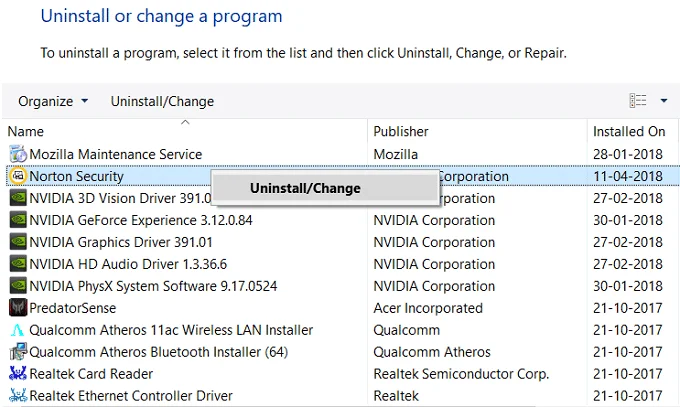Image resolution: width=680 pixels, height=407 pixels.
Task: Click Acer Incorporated publisher cell
Action: pyautogui.click(x=428, y=308)
